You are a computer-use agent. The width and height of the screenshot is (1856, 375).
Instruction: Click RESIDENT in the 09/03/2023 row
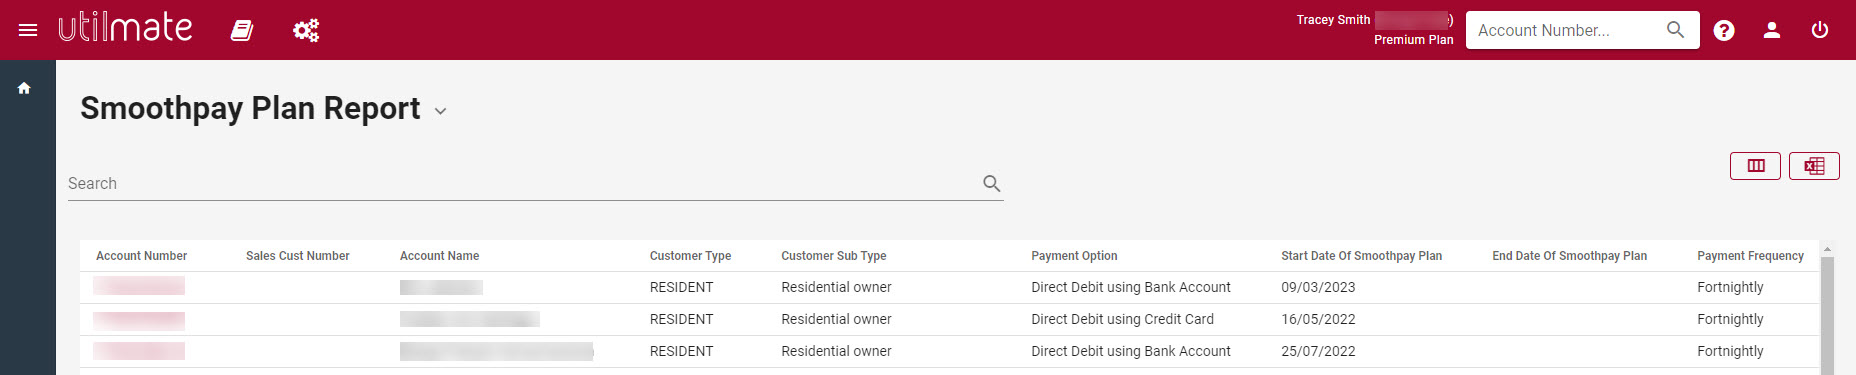[x=681, y=287]
